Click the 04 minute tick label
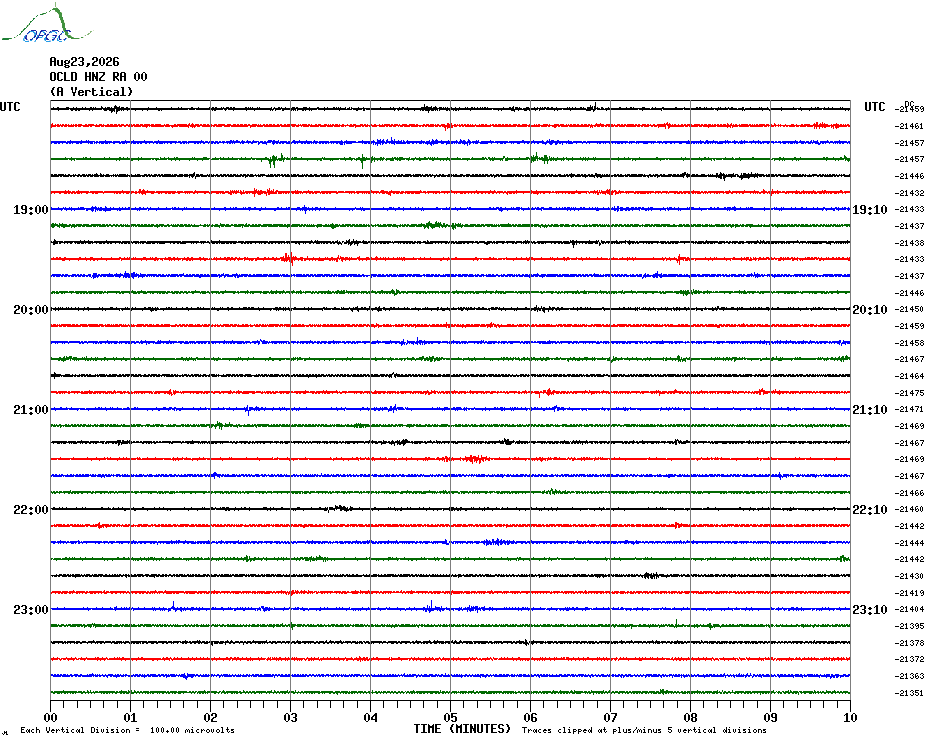Screen dimensions: 930x744 371,717
